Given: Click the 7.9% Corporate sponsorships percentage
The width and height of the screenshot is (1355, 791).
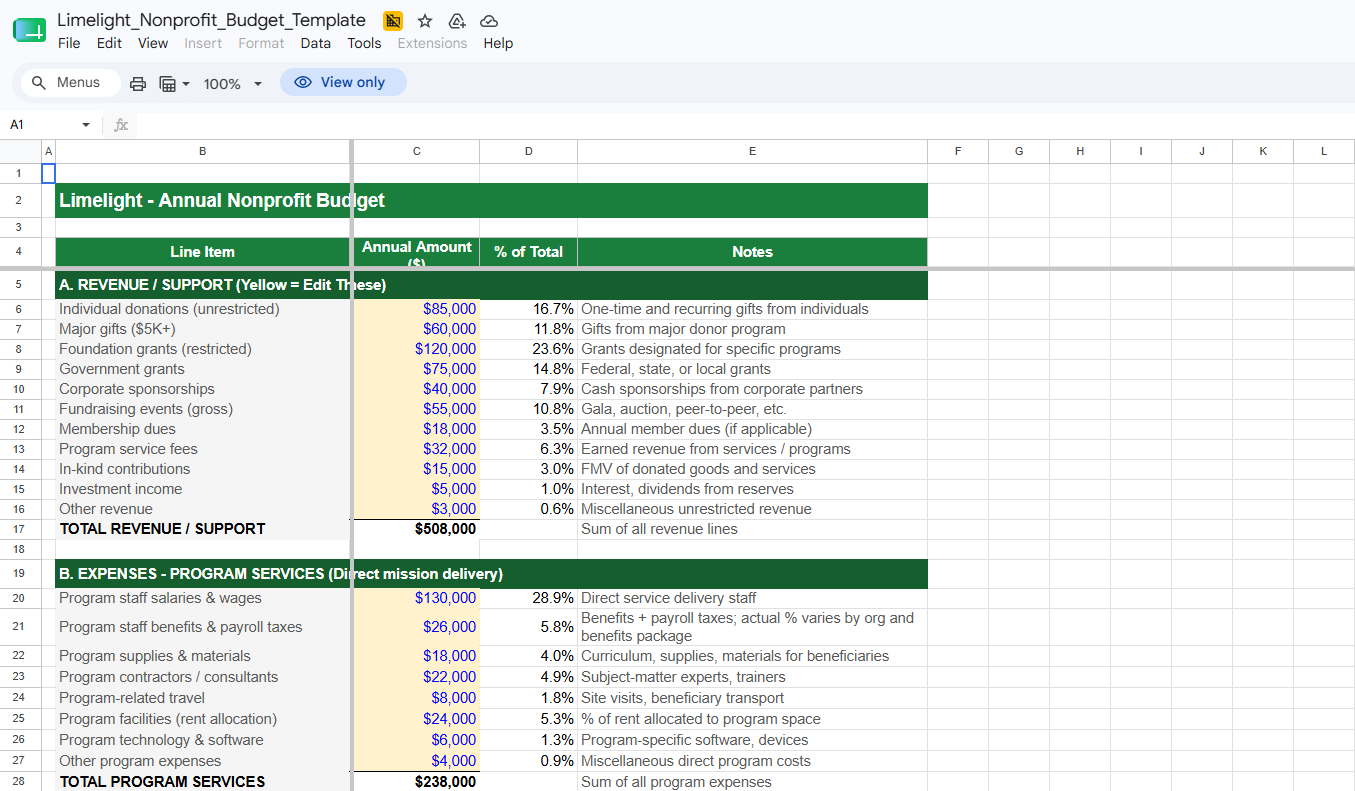Looking at the screenshot, I should (x=528, y=389).
